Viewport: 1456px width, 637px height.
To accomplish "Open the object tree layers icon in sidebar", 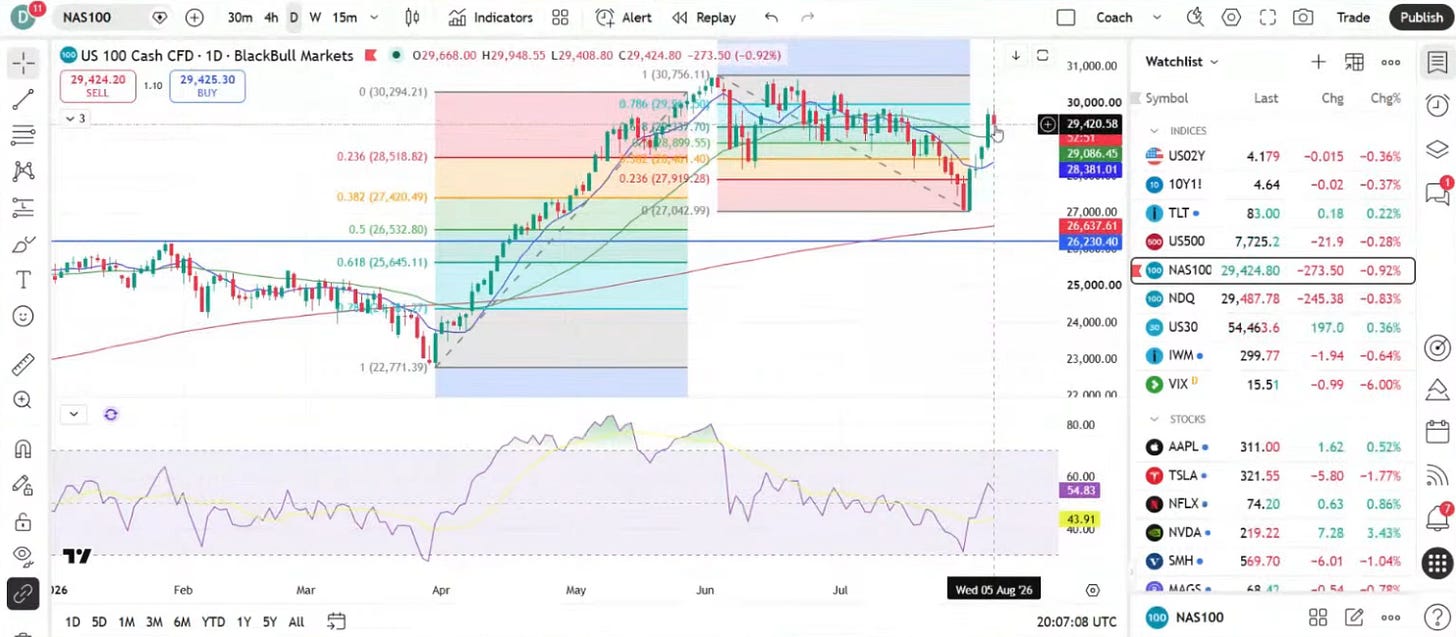I will point(1437,149).
